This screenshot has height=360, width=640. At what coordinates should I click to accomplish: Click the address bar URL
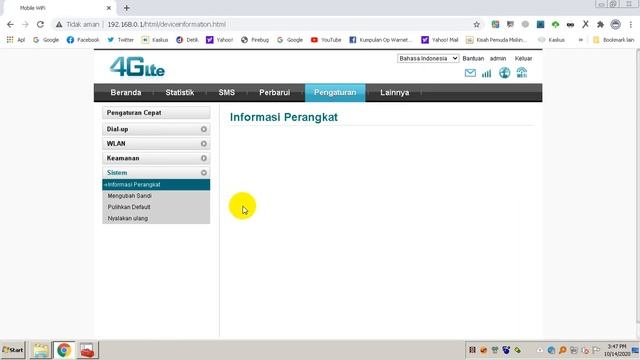166,24
